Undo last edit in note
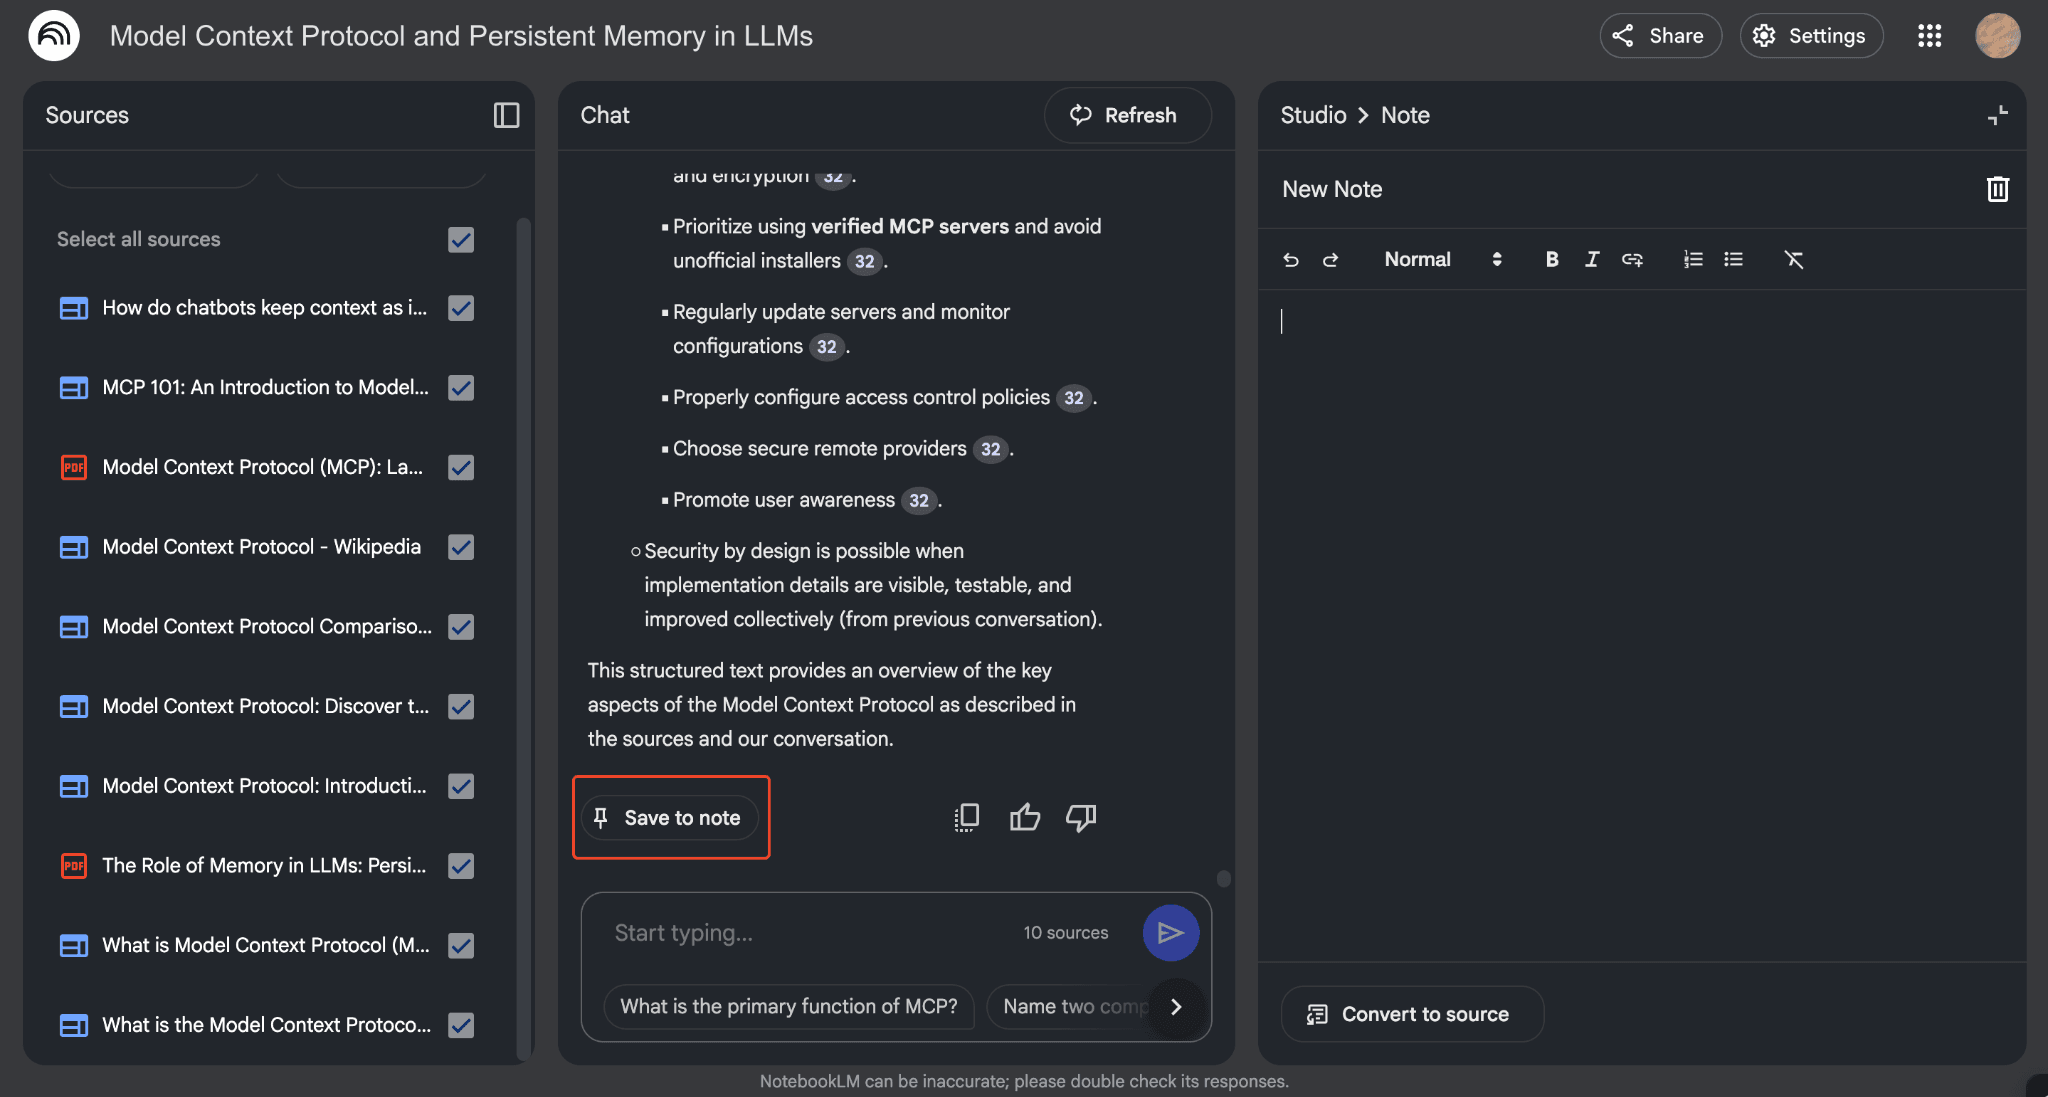This screenshot has width=2048, height=1097. pos(1291,260)
